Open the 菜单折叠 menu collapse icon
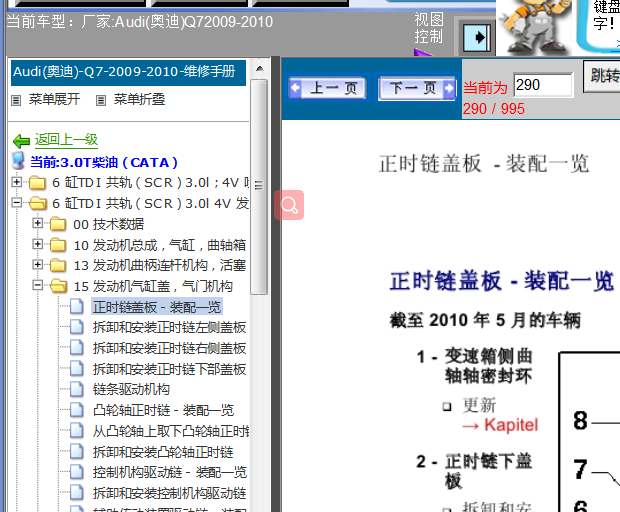 (101, 100)
